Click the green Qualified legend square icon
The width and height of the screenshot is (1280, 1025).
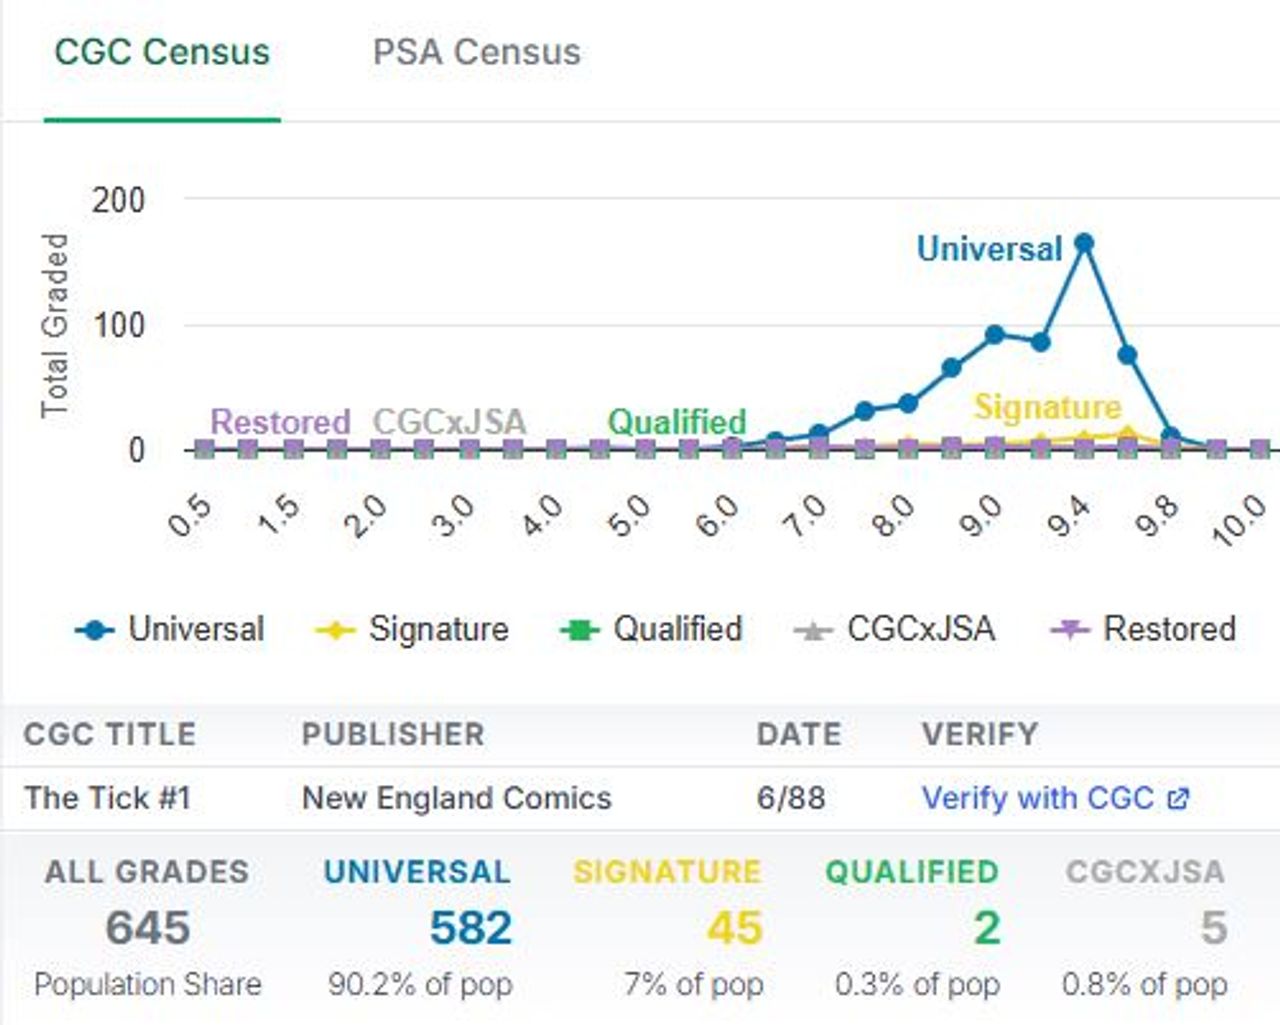click(x=579, y=630)
